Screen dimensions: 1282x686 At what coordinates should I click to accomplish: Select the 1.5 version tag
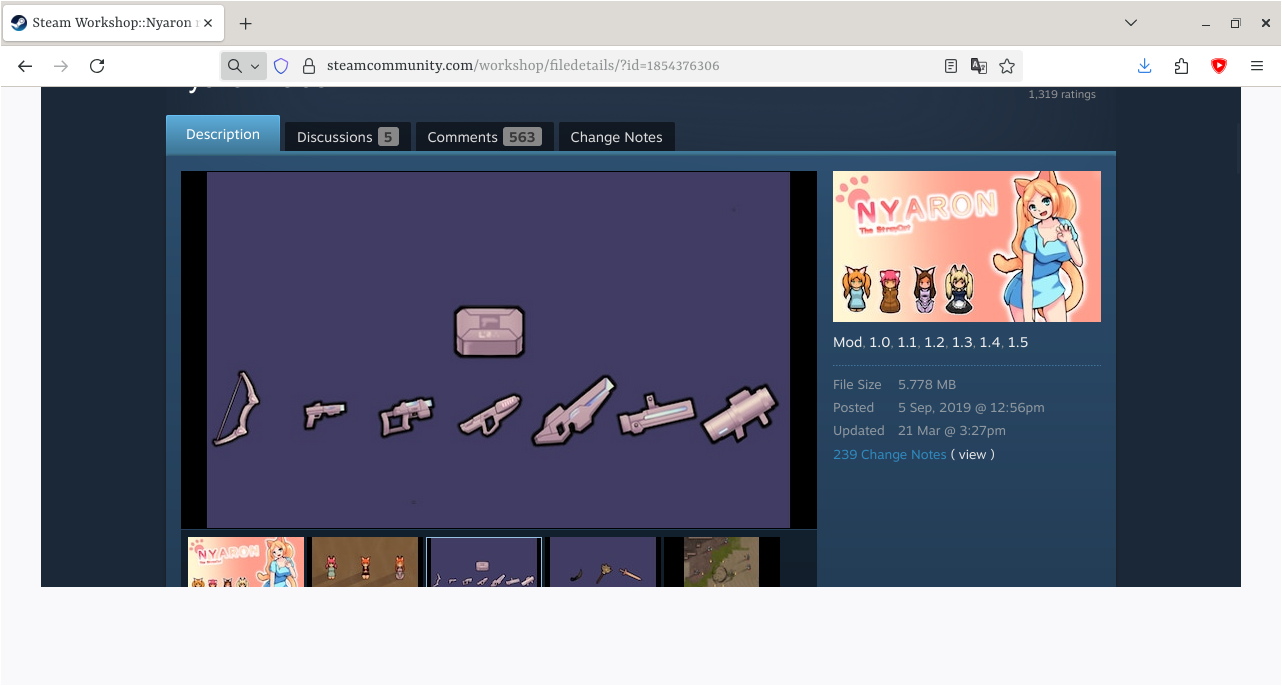pyautogui.click(x=1018, y=342)
